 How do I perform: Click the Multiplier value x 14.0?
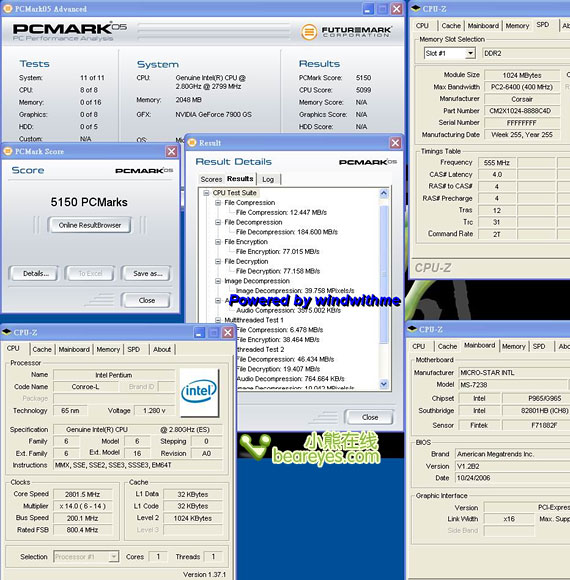click(x=82, y=506)
